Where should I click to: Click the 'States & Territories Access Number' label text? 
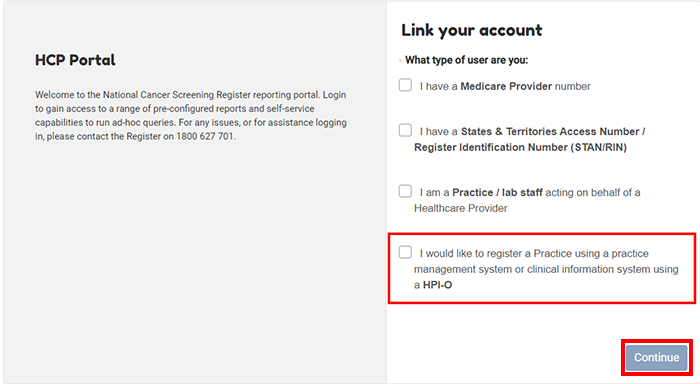tap(550, 131)
